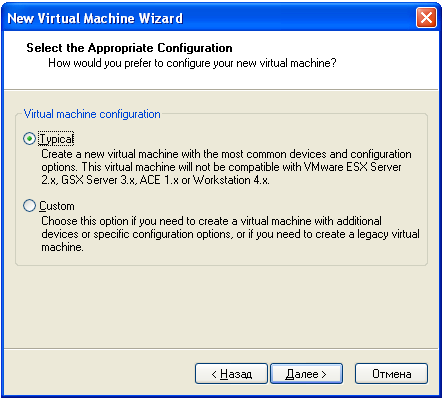Click the "Create a new virtual machine" description line
Image resolution: width=445 pixels, height=401 pixels.
[x=226, y=154]
